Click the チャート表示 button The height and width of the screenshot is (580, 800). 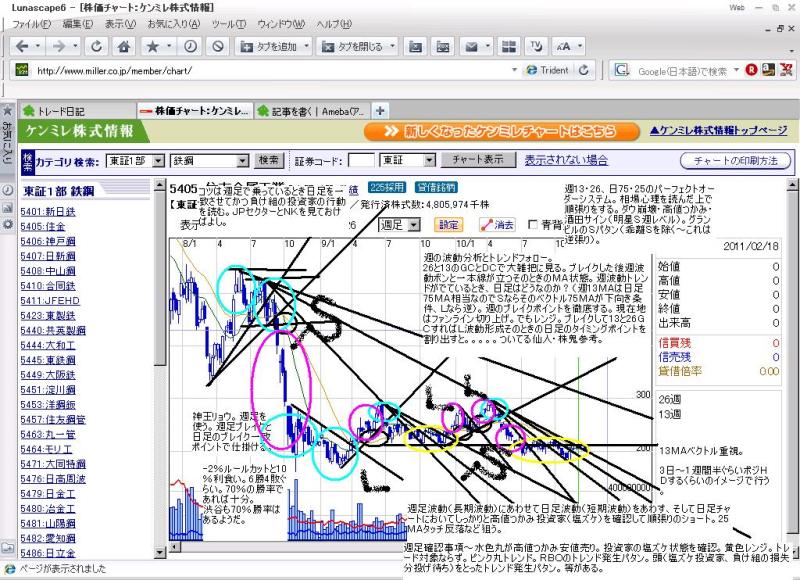click(x=478, y=160)
